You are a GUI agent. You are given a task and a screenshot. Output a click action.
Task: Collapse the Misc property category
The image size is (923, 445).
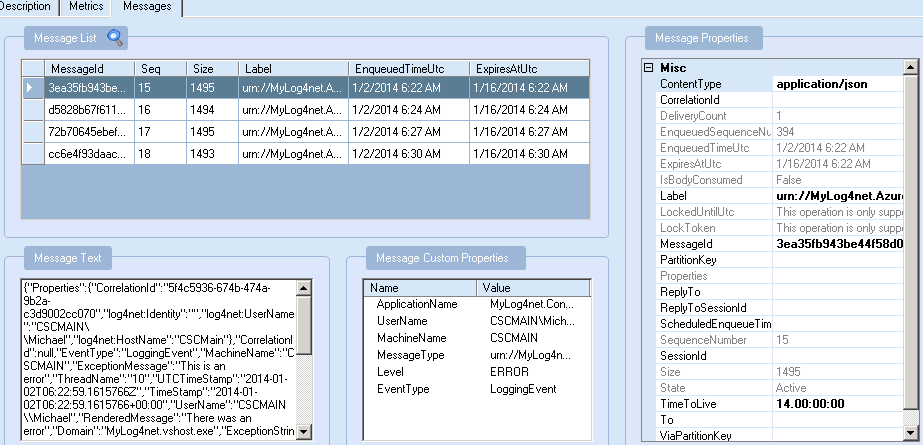(x=649, y=68)
